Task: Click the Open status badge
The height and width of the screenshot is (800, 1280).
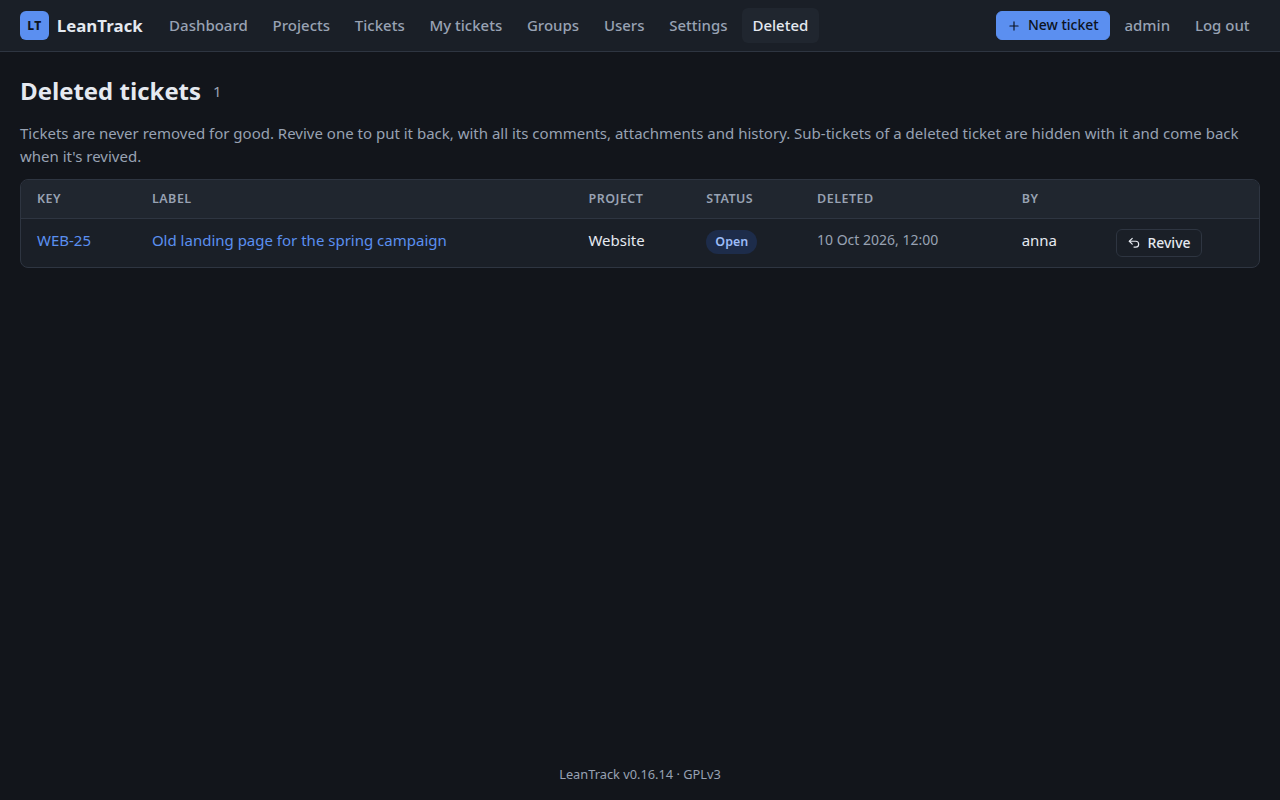Action: click(x=731, y=242)
